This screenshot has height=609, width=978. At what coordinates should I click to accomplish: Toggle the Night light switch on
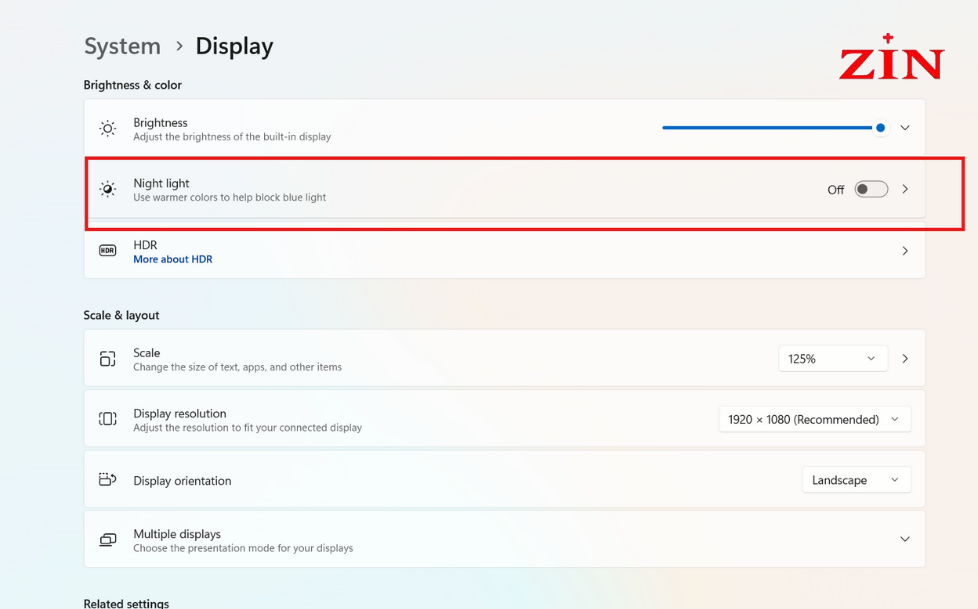point(871,189)
